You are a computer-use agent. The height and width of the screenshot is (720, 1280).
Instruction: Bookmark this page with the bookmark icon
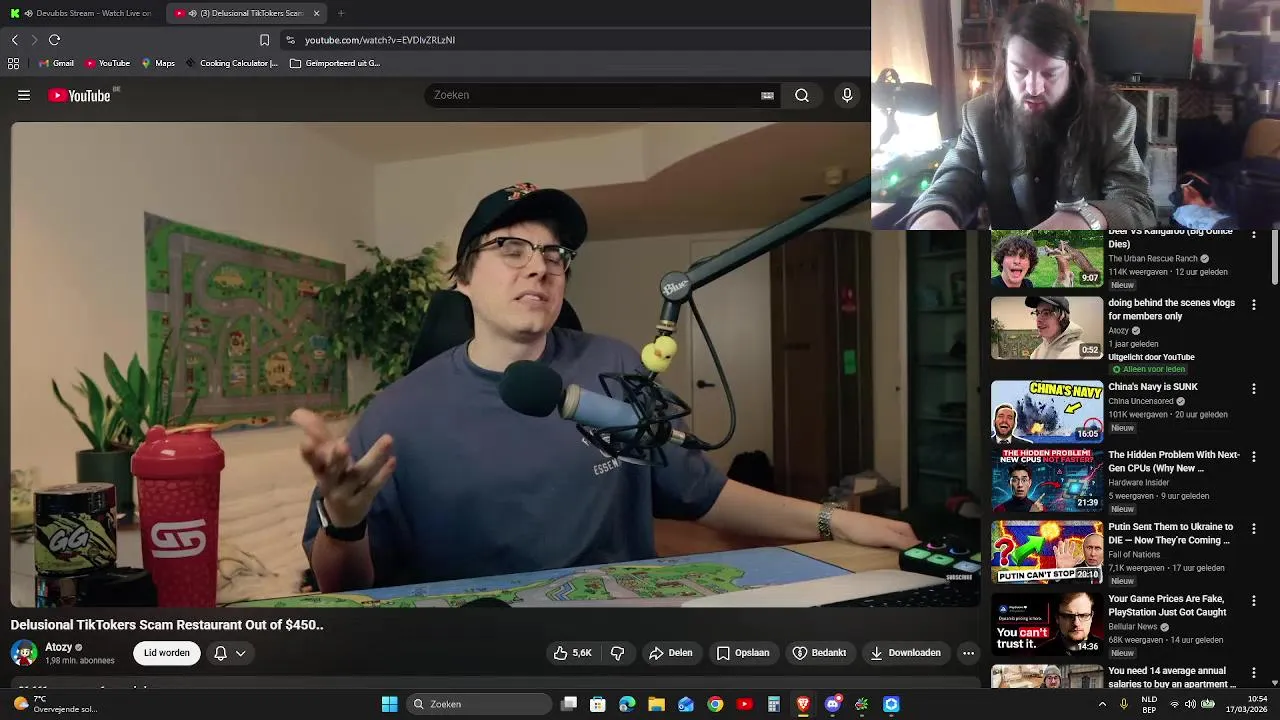click(264, 40)
